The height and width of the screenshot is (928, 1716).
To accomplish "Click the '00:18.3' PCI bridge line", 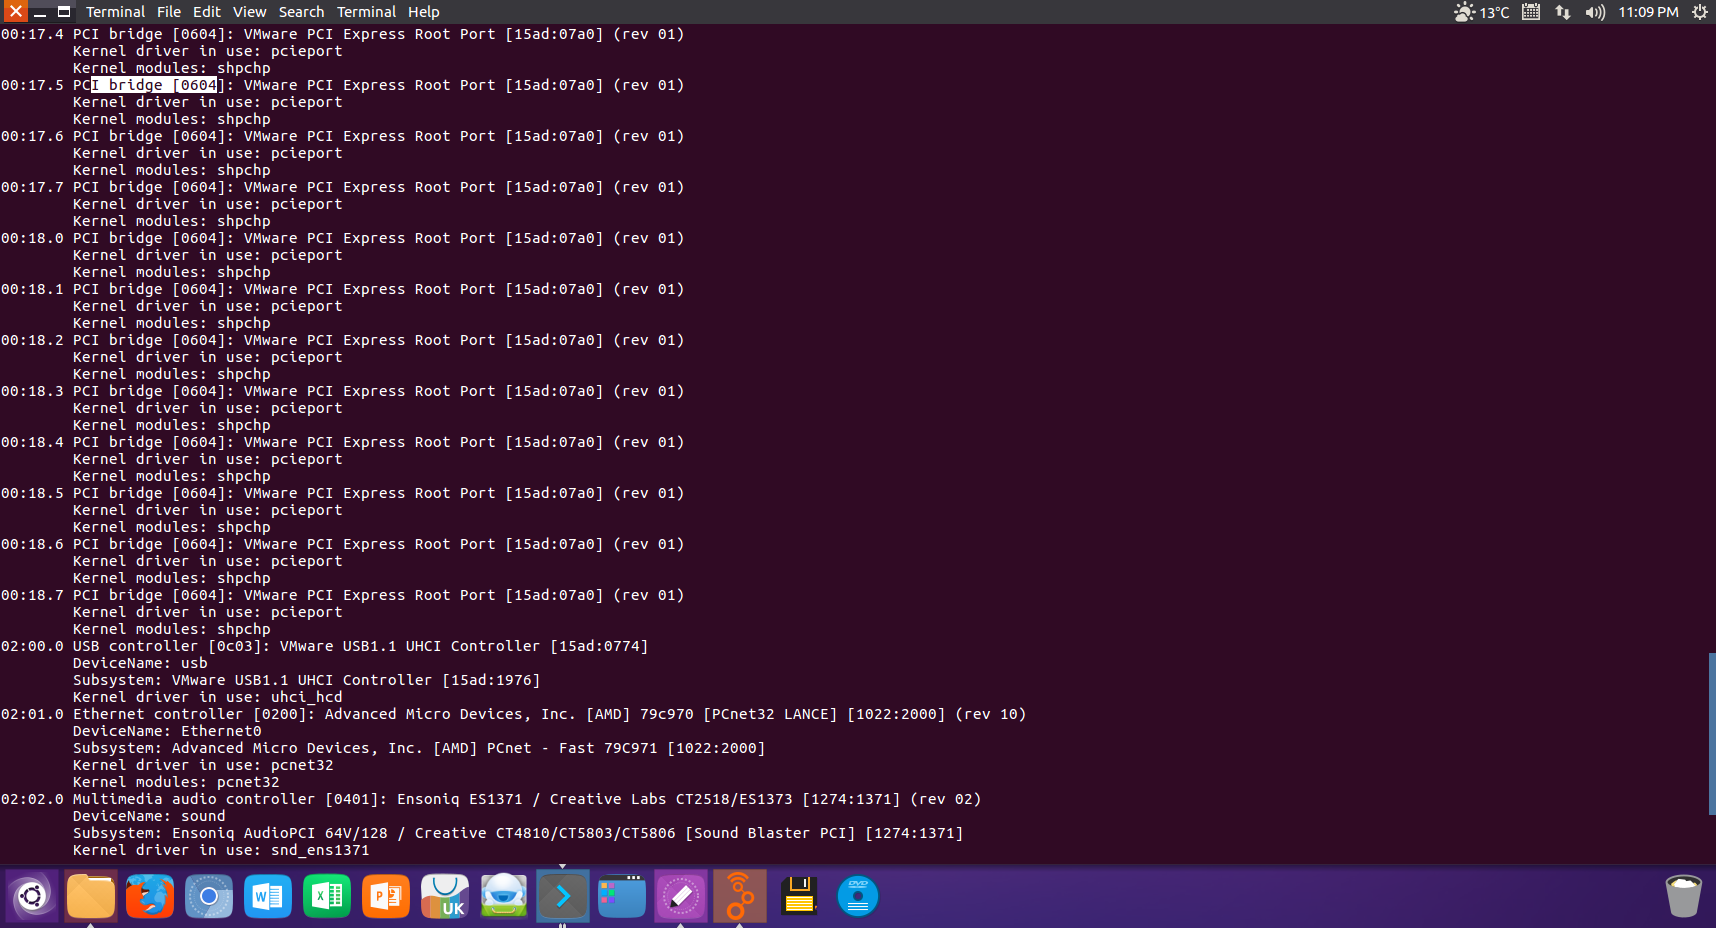I will [342, 391].
